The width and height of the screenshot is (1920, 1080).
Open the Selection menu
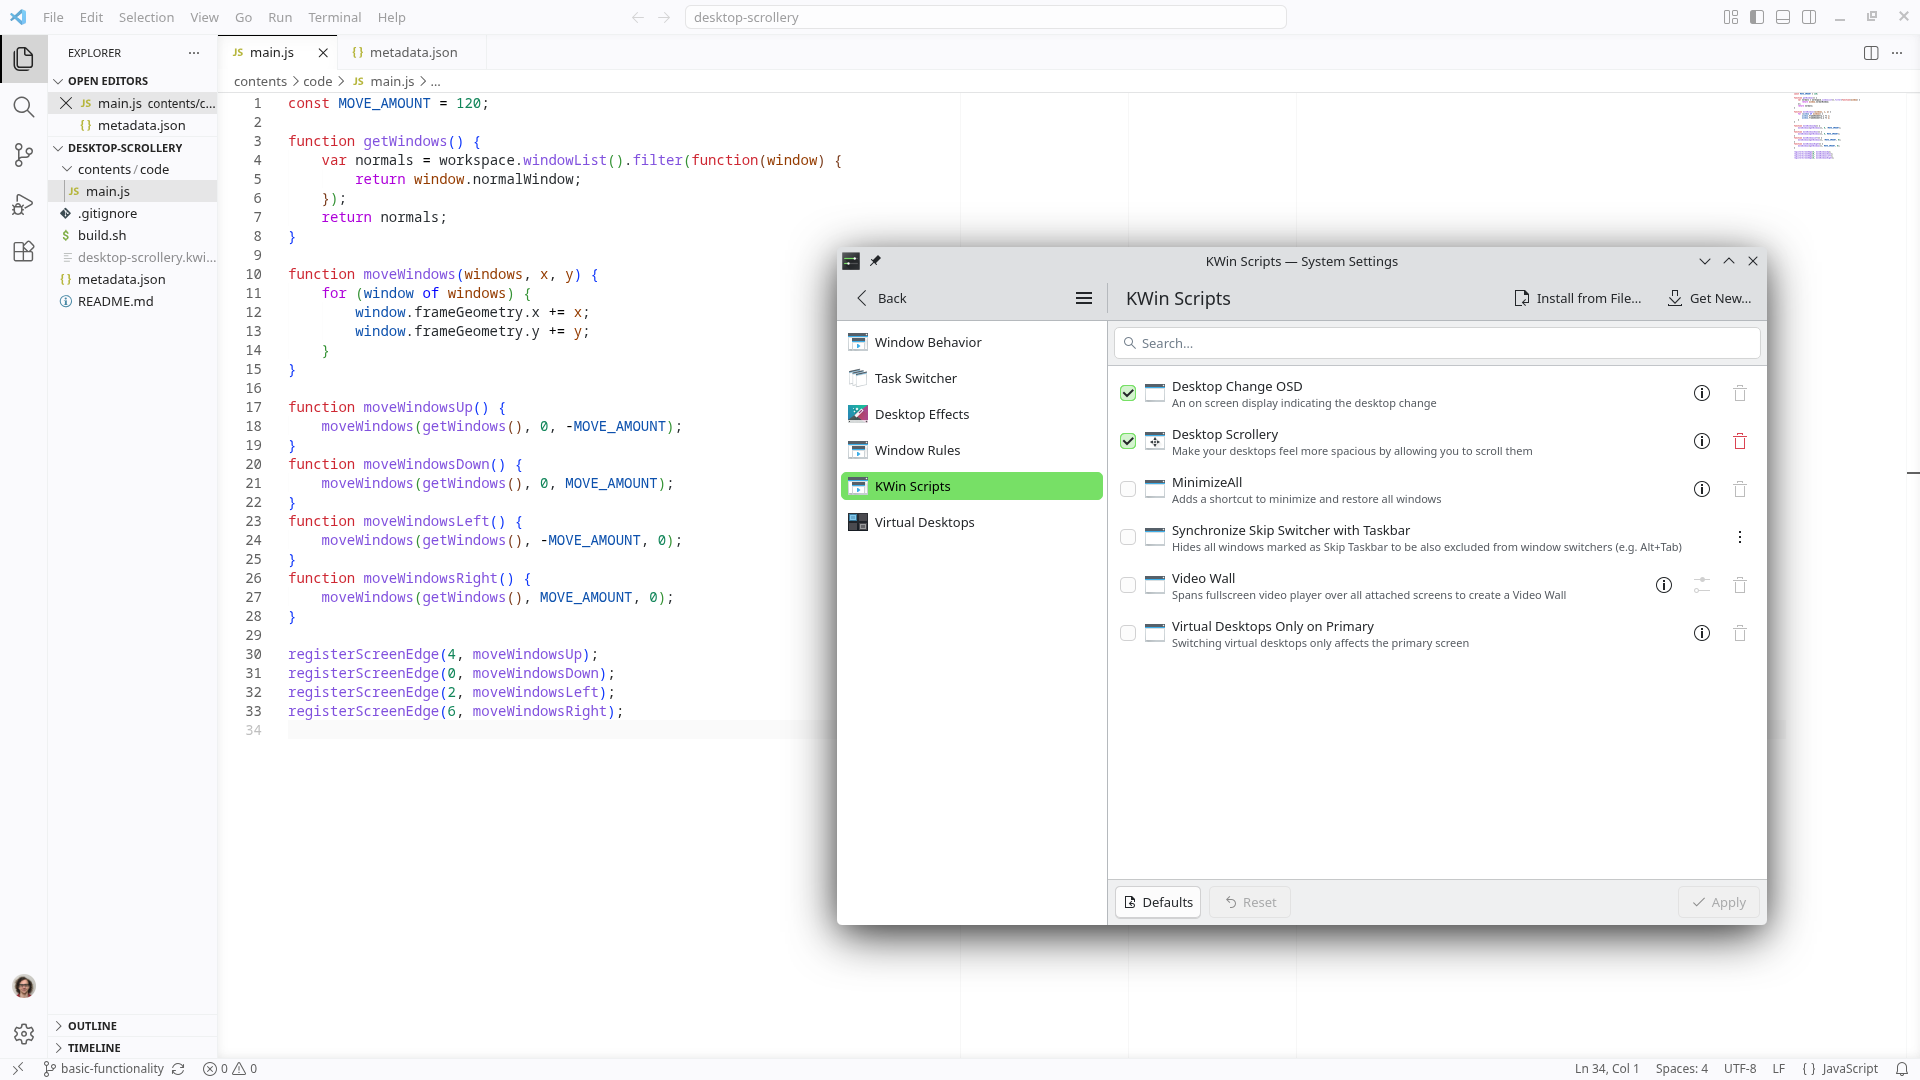click(x=146, y=17)
